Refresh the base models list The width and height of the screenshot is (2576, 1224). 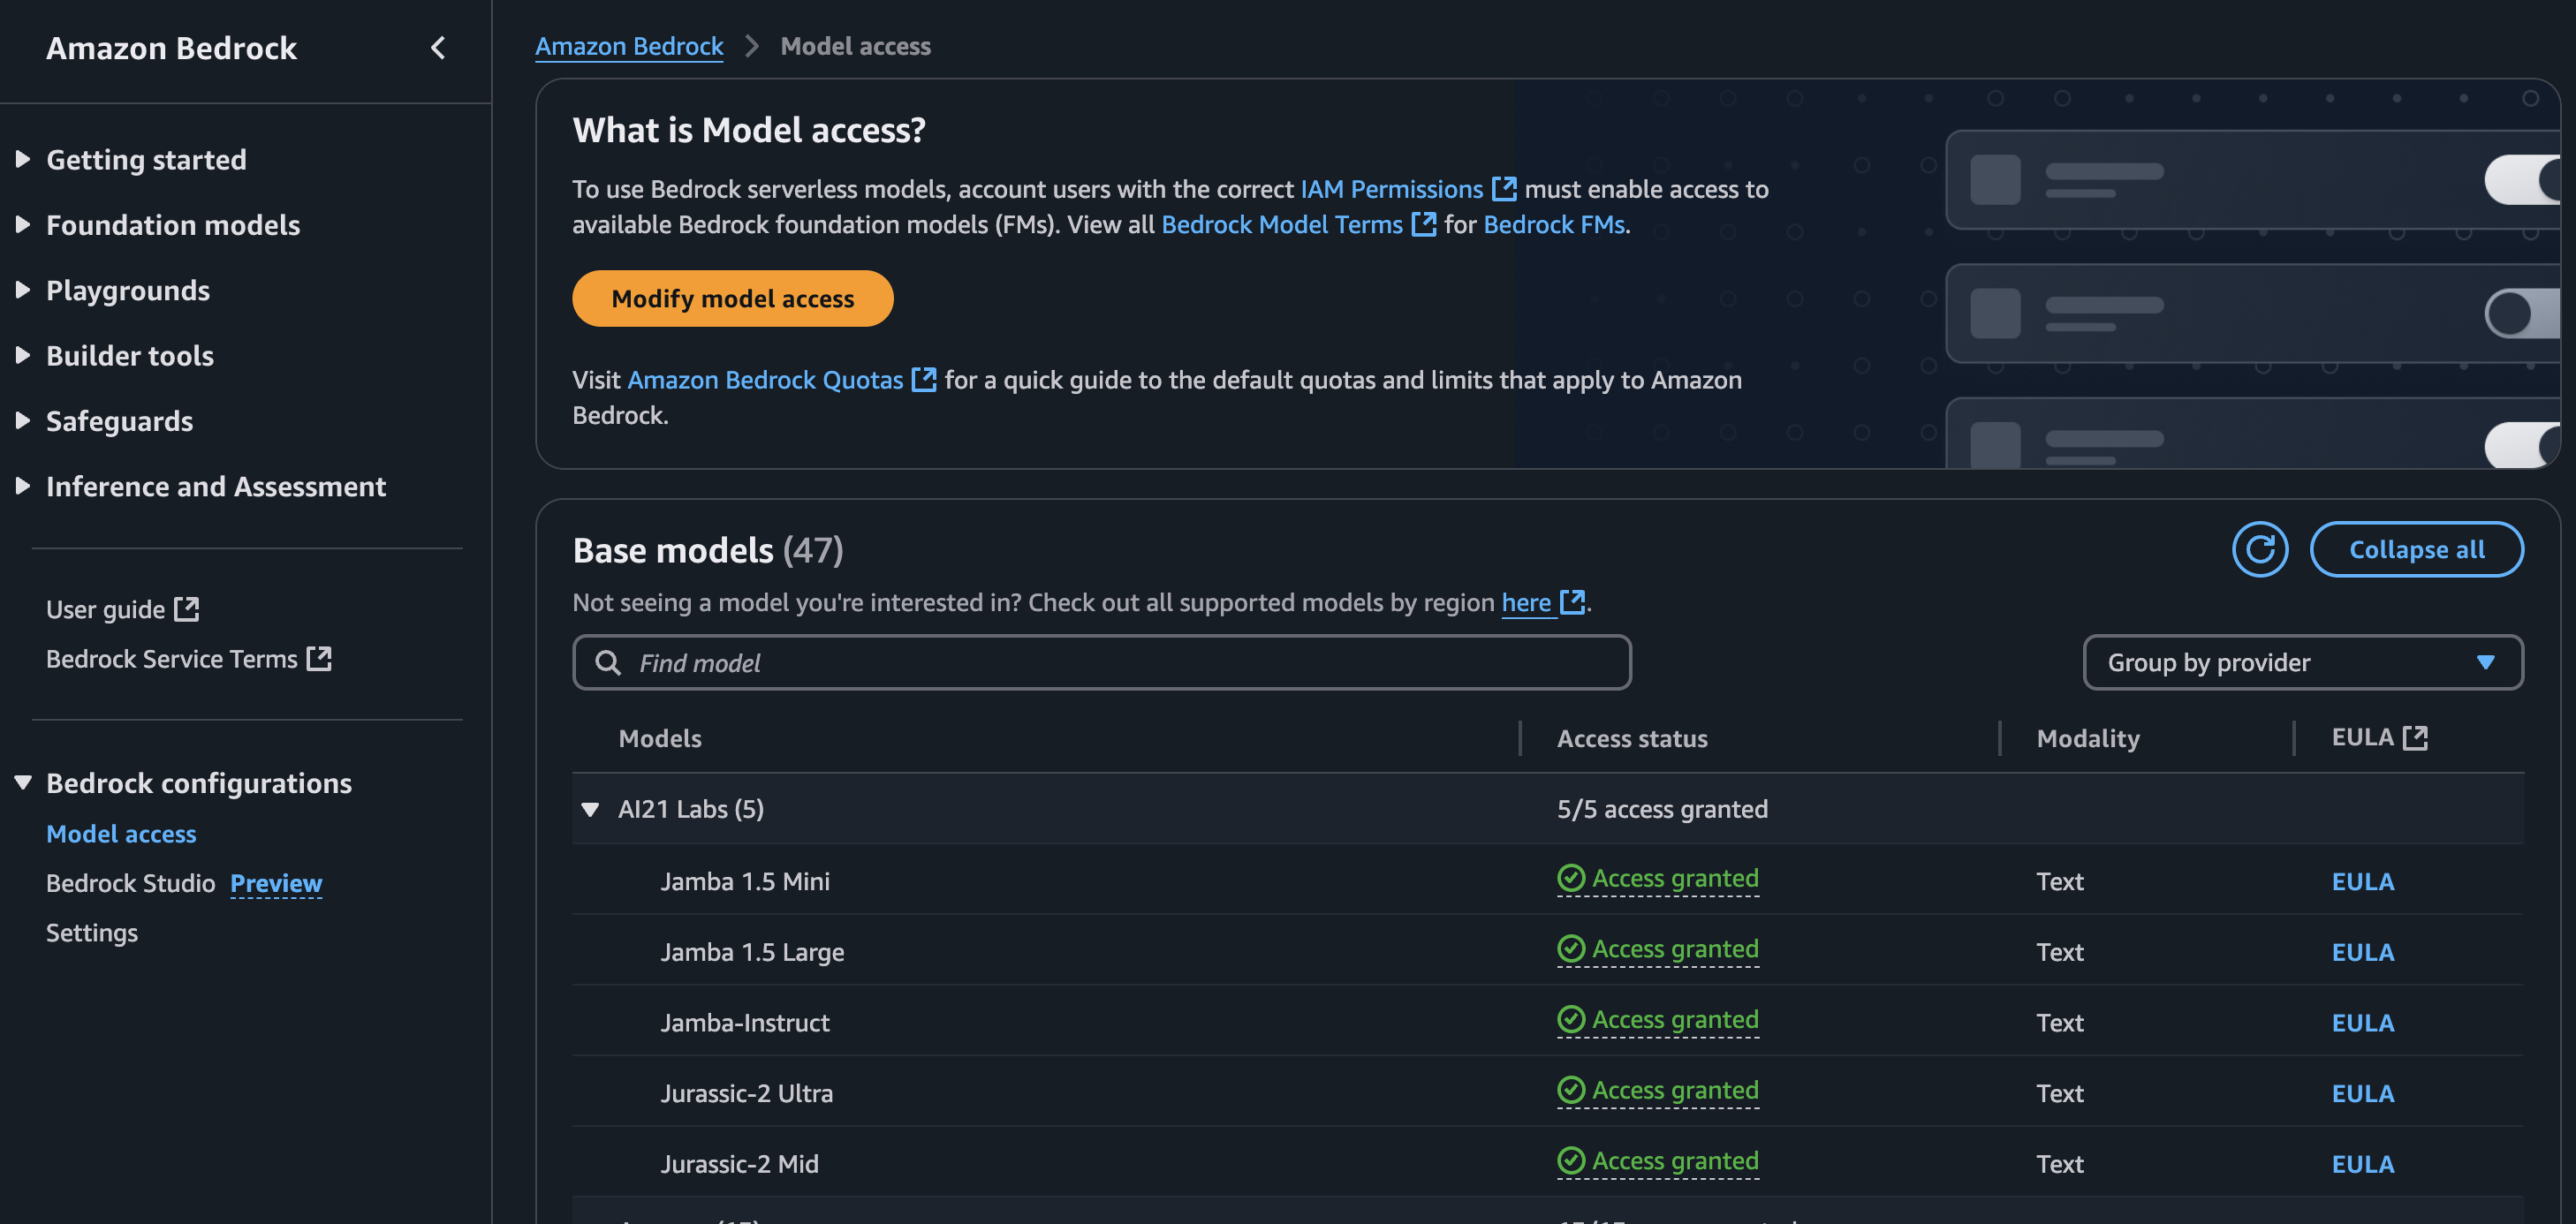pos(2261,549)
